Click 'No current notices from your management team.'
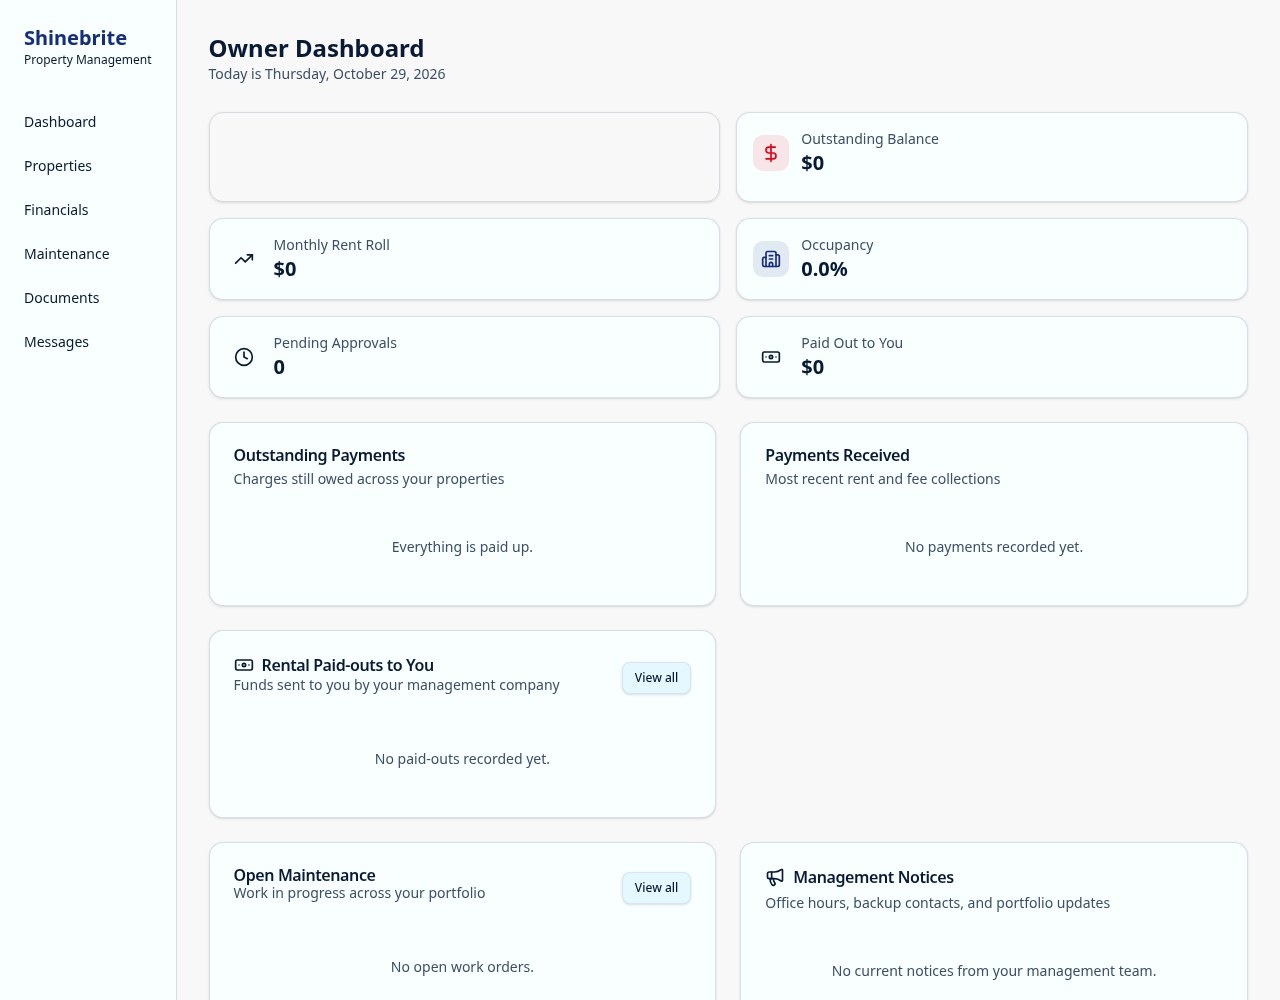Screen dimensions: 1280x1000 [994, 971]
